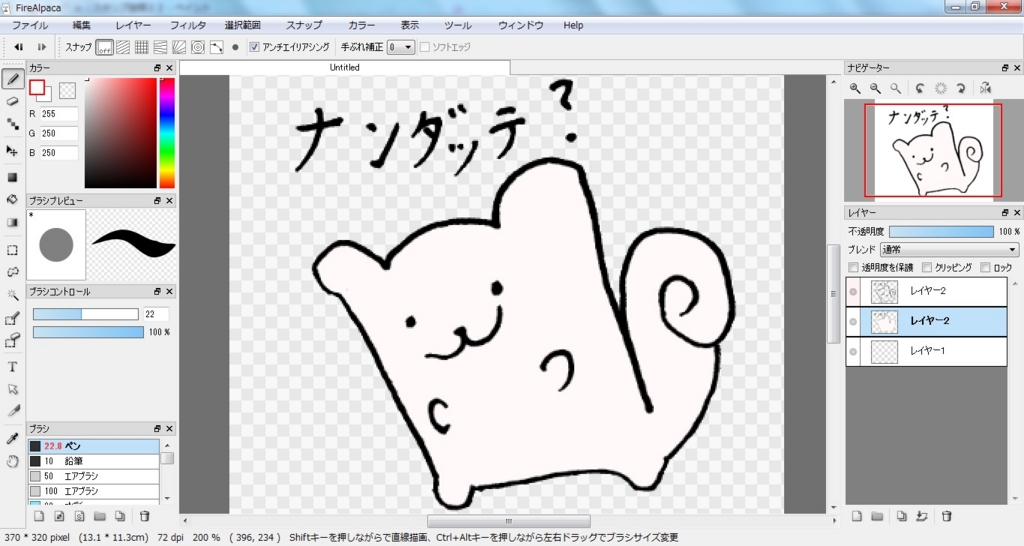
Task: Rotate the canvas view left in Navigator
Action: (920, 88)
